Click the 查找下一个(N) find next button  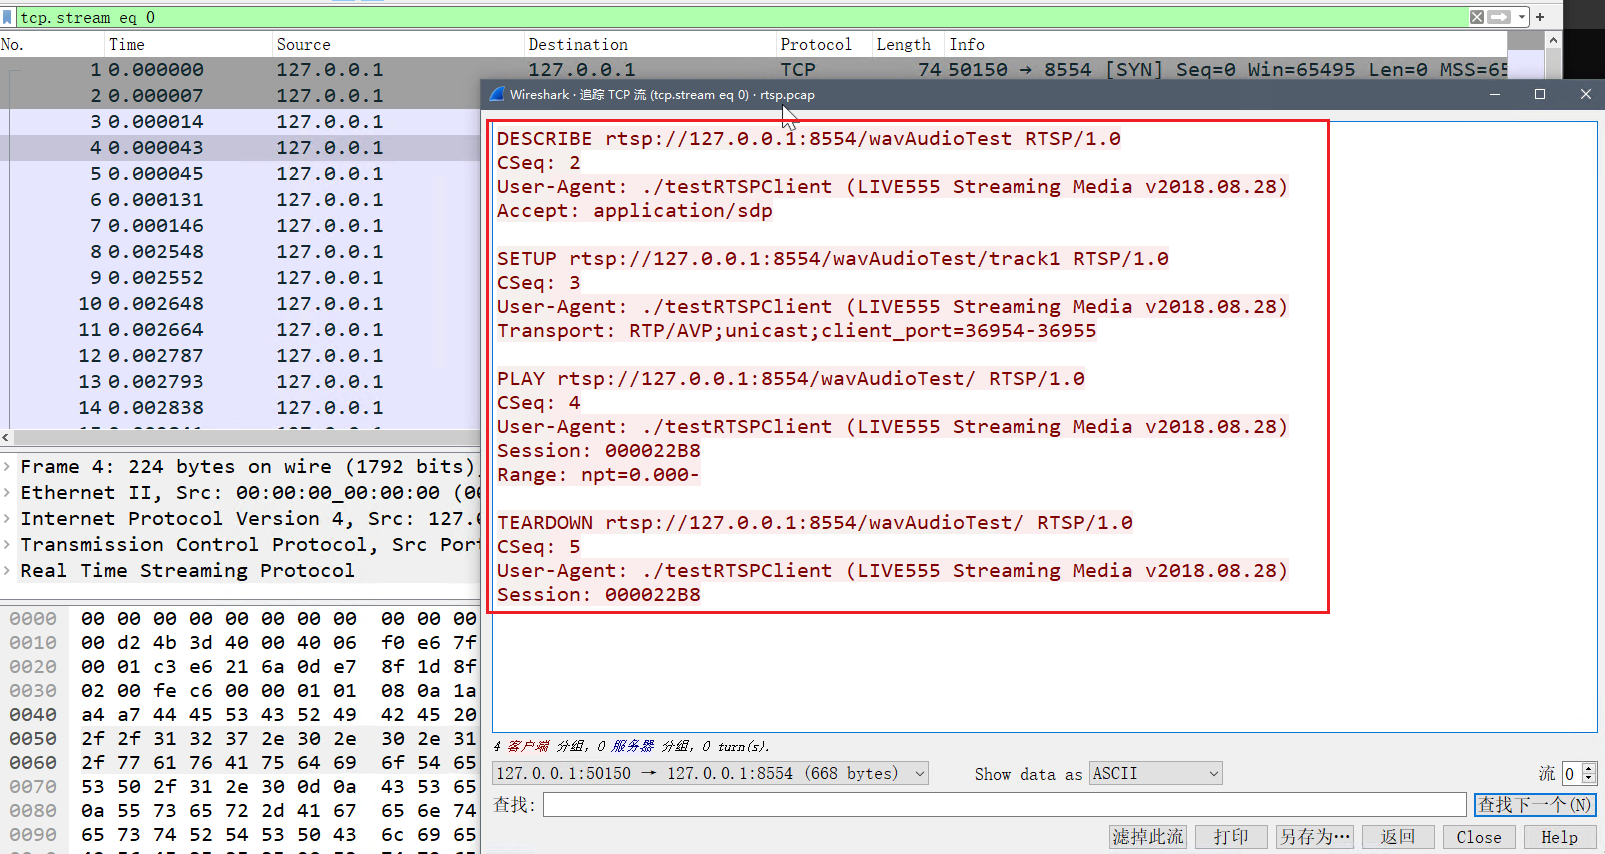pos(1535,804)
